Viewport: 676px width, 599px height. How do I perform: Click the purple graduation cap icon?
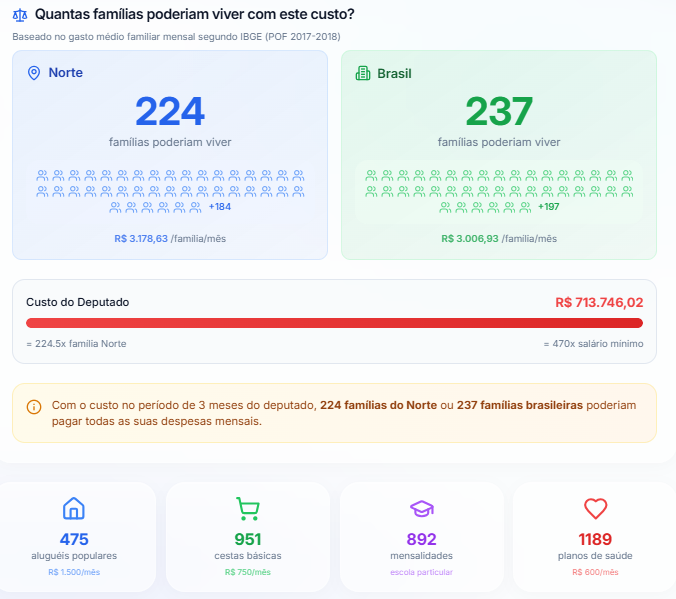point(421,509)
